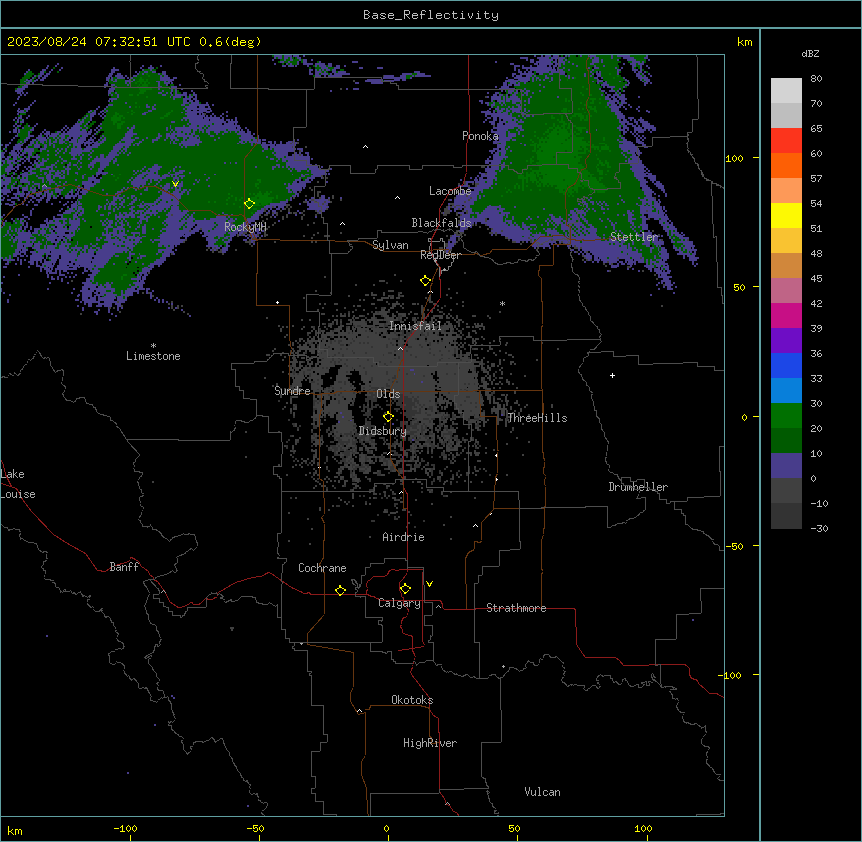Click the RedDeer label

click(x=440, y=255)
